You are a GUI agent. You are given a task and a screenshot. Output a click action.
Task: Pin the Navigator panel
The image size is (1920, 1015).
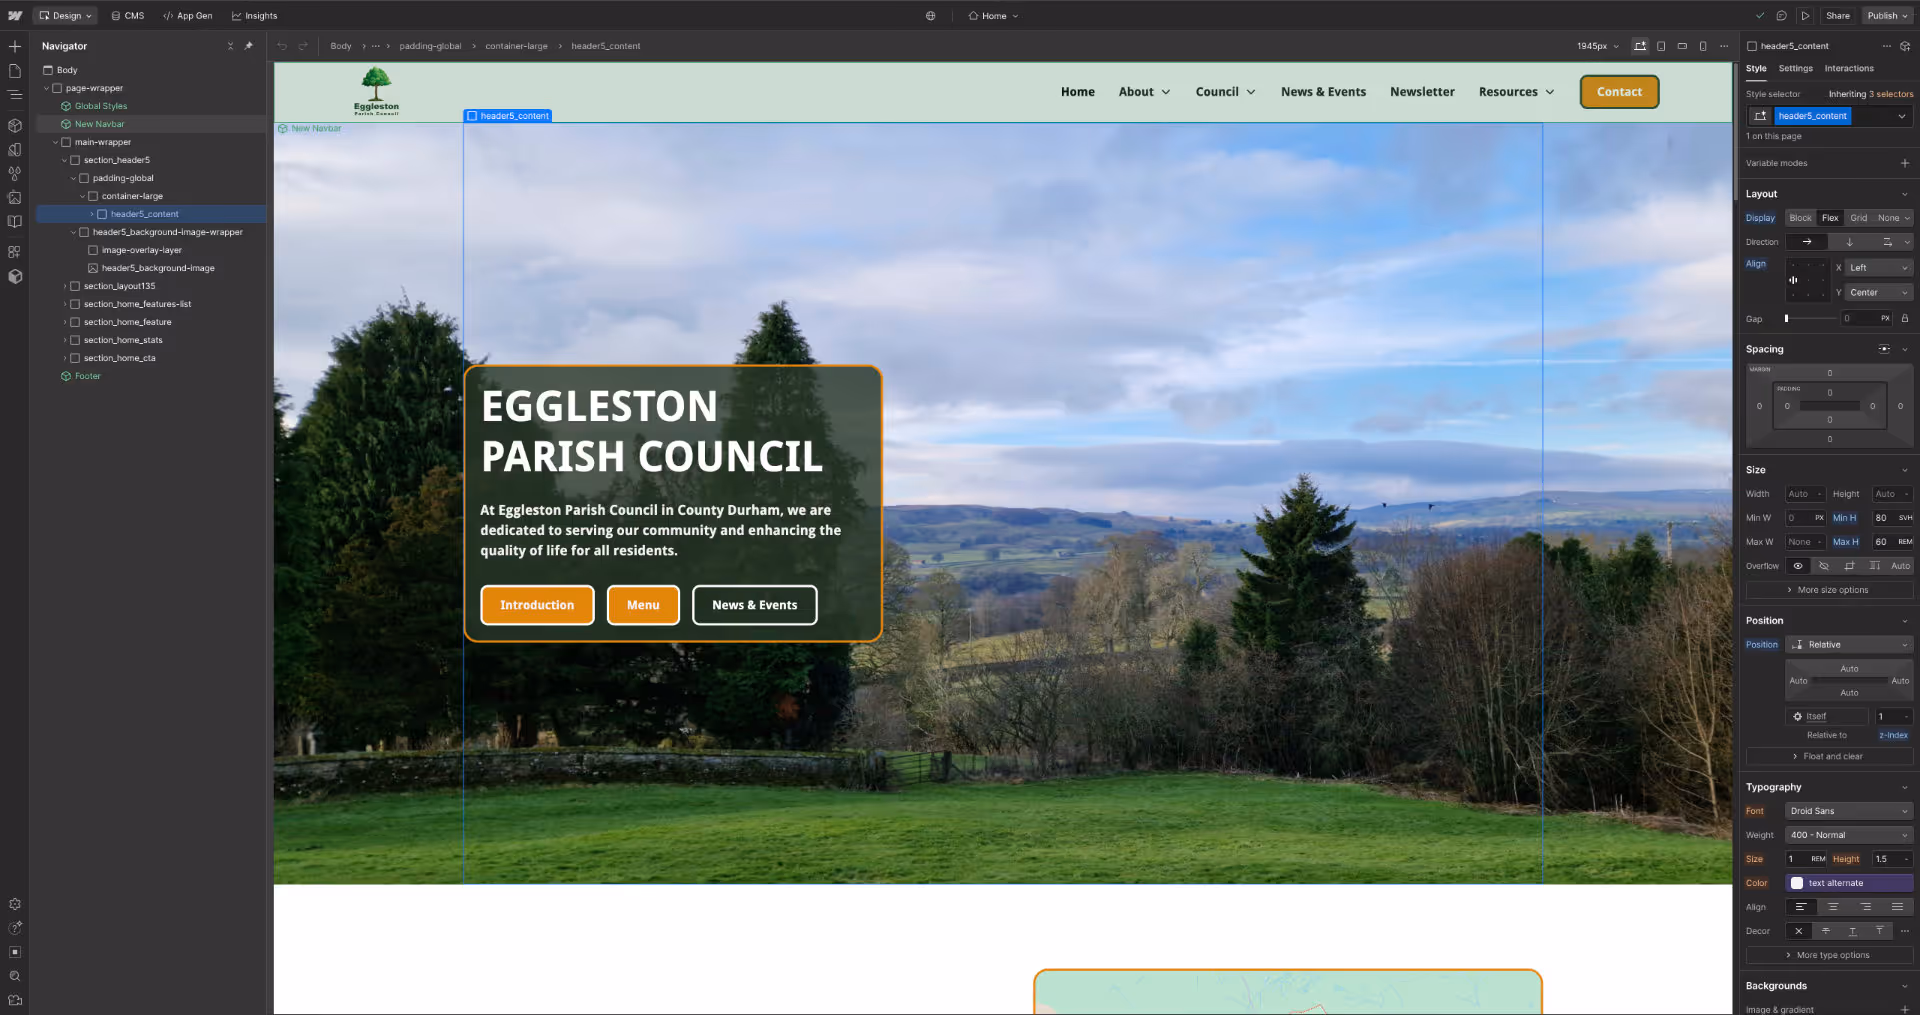click(x=249, y=46)
